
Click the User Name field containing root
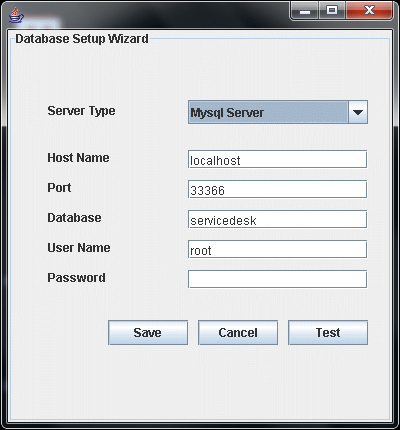[x=278, y=249]
